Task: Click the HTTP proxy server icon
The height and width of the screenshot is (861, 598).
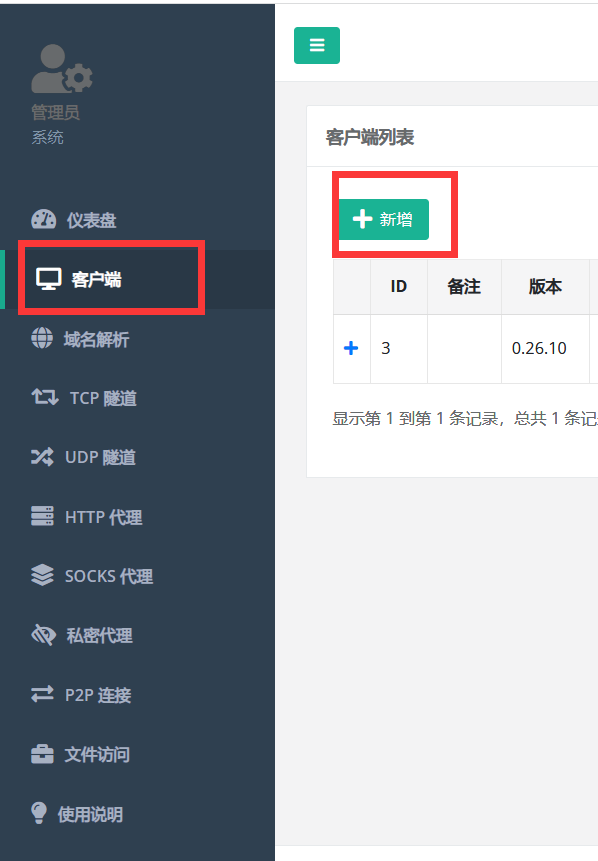Action: click(42, 516)
